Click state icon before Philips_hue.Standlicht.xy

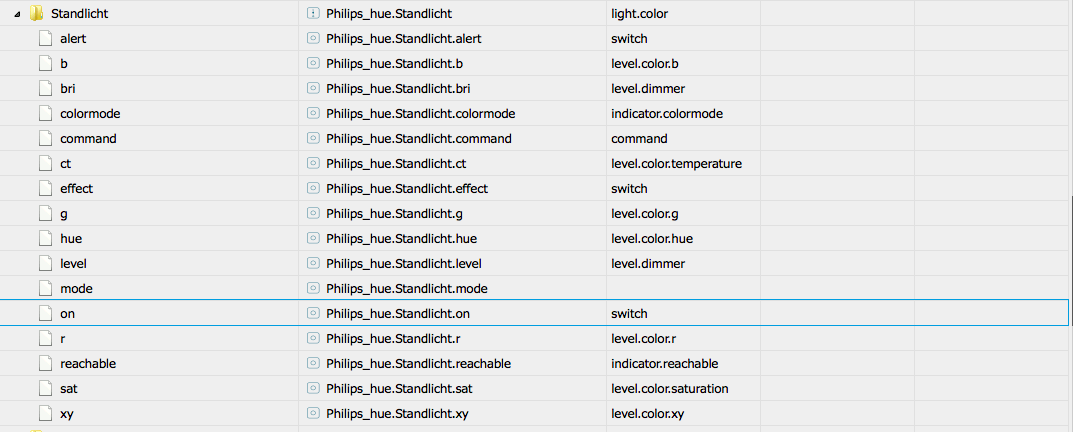313,414
